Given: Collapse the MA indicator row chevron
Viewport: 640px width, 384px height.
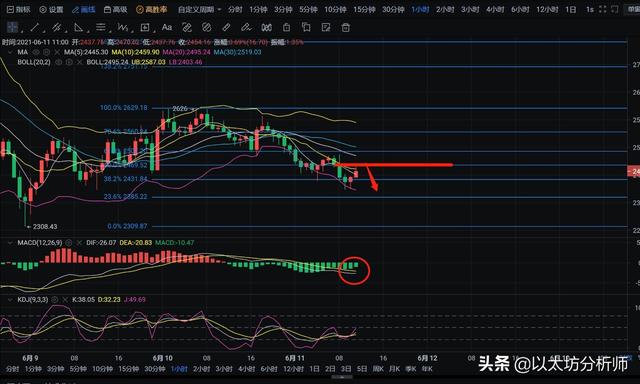Looking at the screenshot, I should click(x=10, y=52).
